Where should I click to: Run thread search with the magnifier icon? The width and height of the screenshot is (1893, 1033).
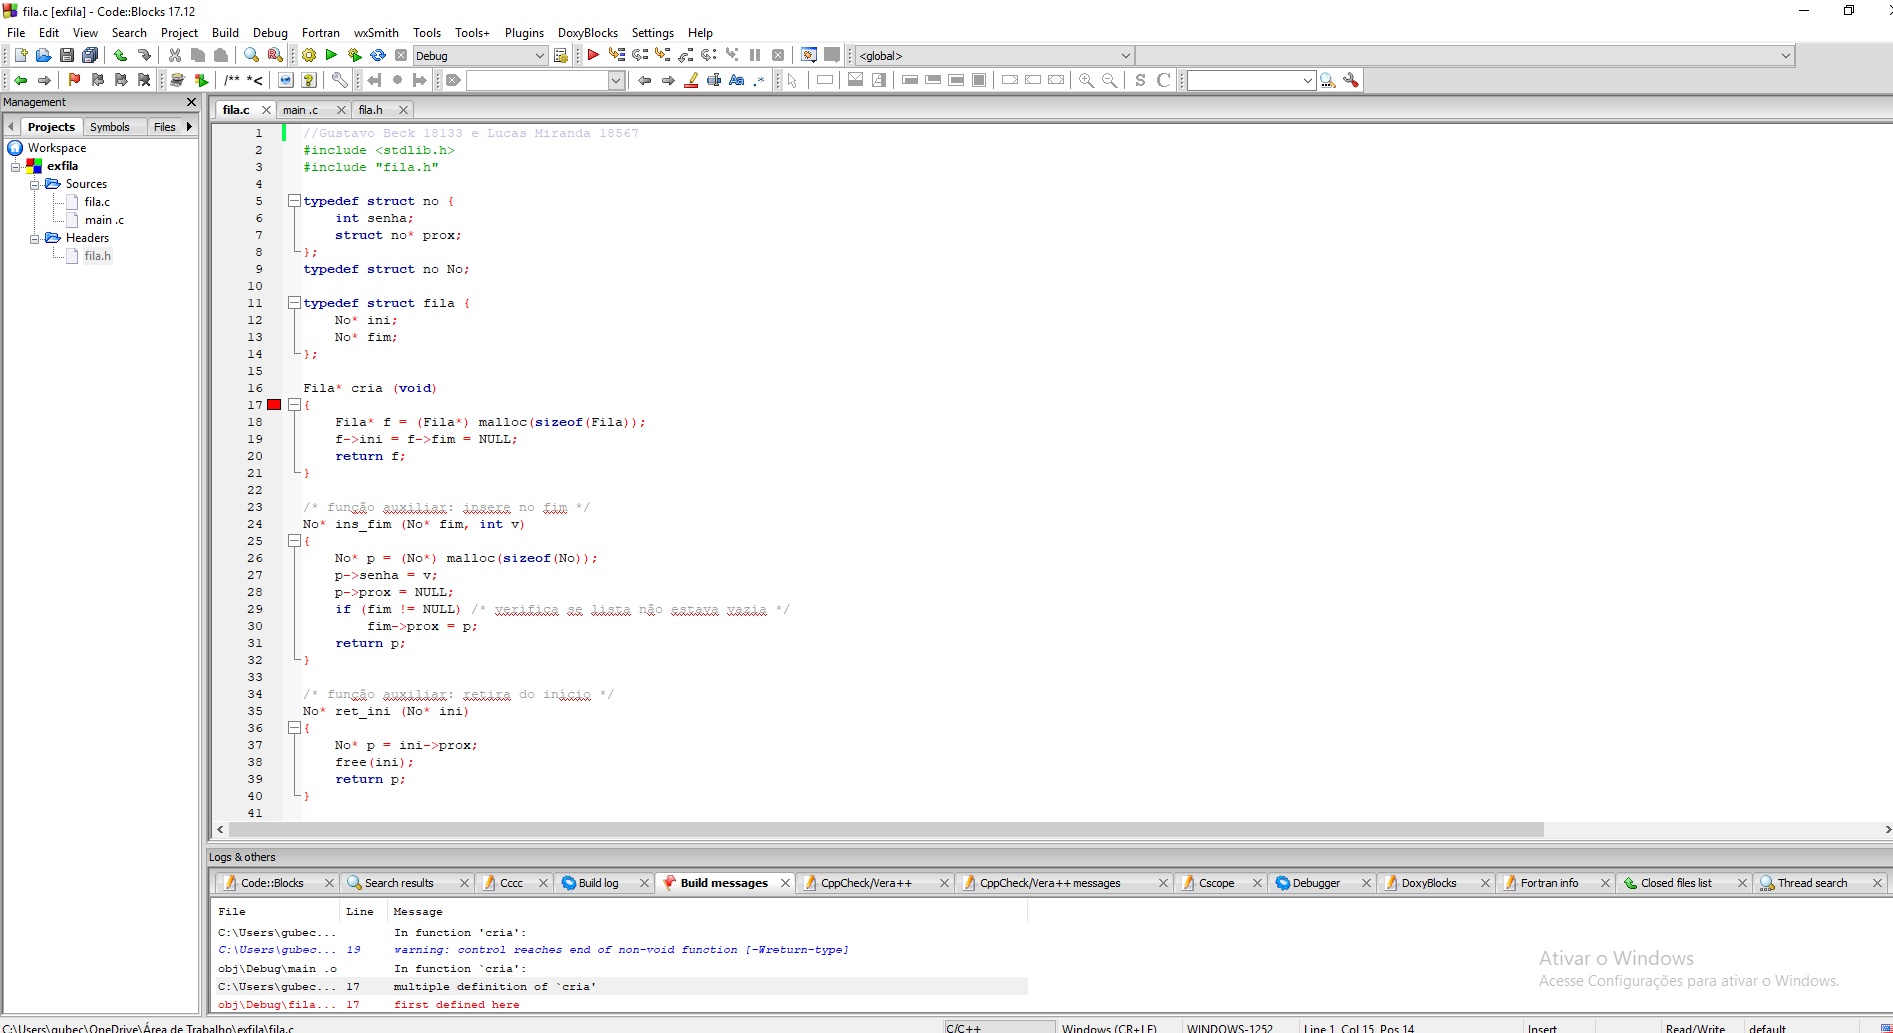[1328, 80]
